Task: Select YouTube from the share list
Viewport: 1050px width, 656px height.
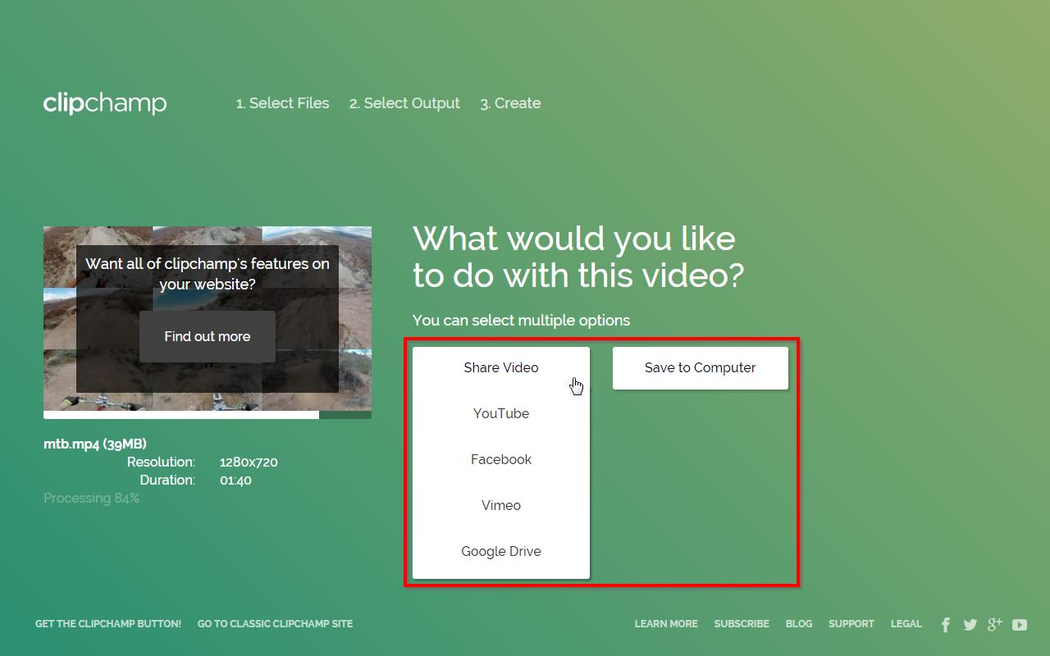Action: 501,414
